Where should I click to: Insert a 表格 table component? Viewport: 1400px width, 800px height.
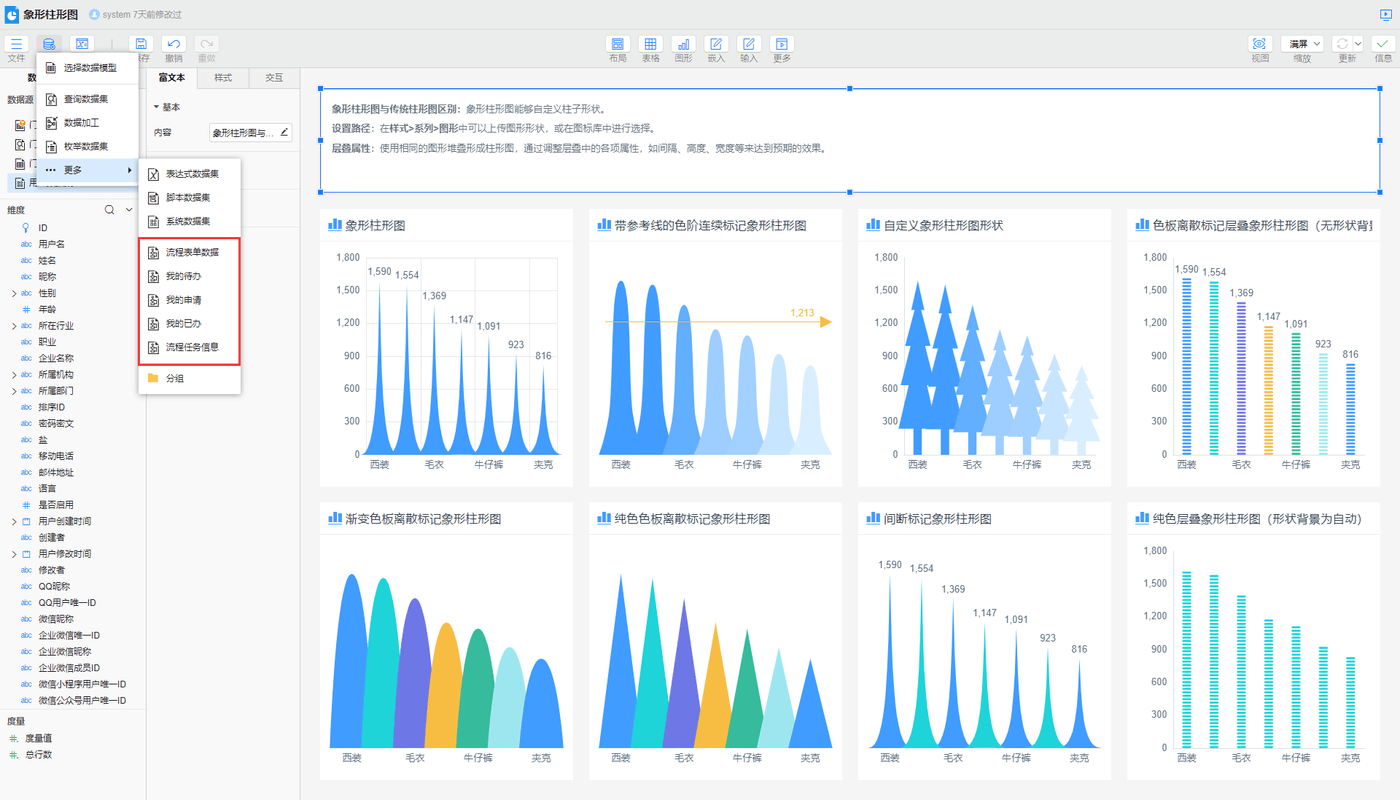(x=650, y=44)
